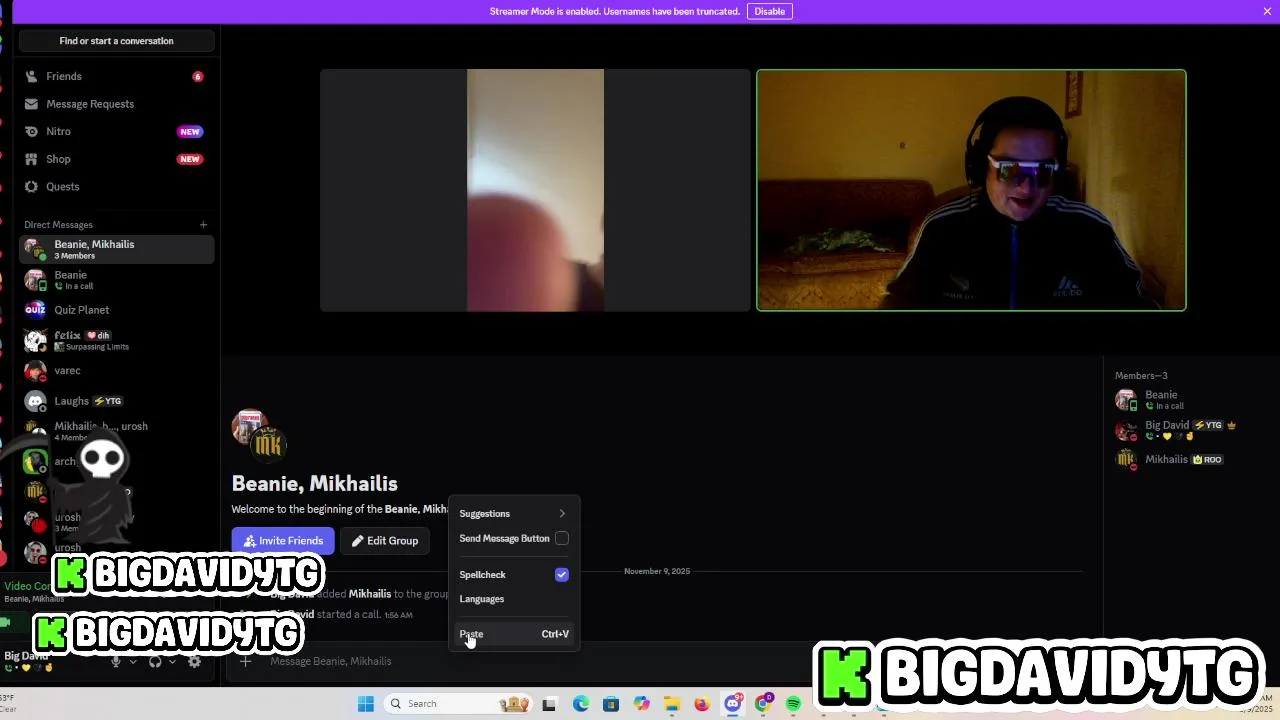Click the group avatar above Beanie, Mikhailis
The image size is (1280, 720).
[x=259, y=434]
